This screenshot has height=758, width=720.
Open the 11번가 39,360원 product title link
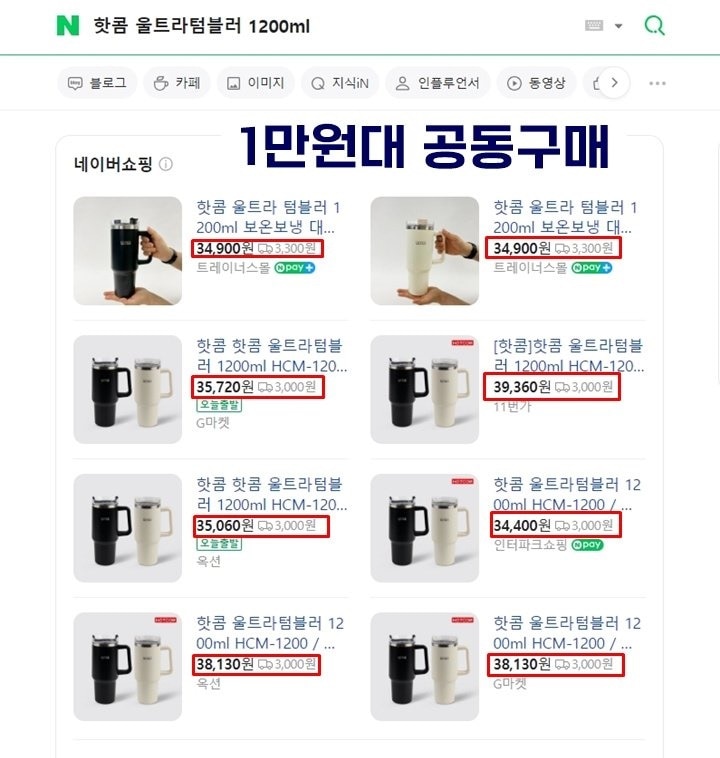coord(568,356)
